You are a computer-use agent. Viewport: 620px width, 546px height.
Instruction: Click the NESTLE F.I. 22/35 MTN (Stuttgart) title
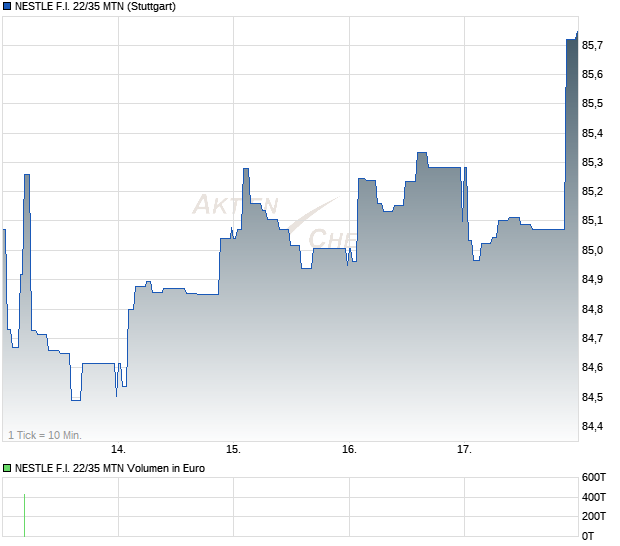(95, 6)
